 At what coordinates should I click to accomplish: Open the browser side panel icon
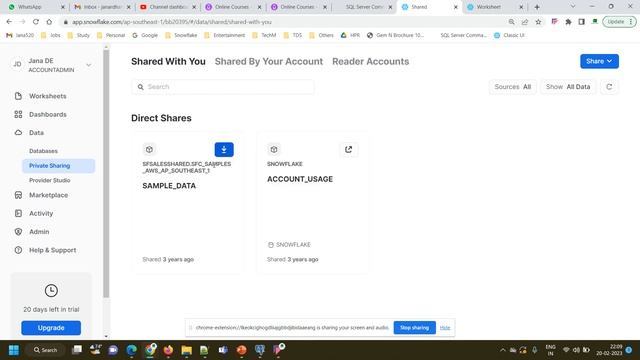pos(582,22)
